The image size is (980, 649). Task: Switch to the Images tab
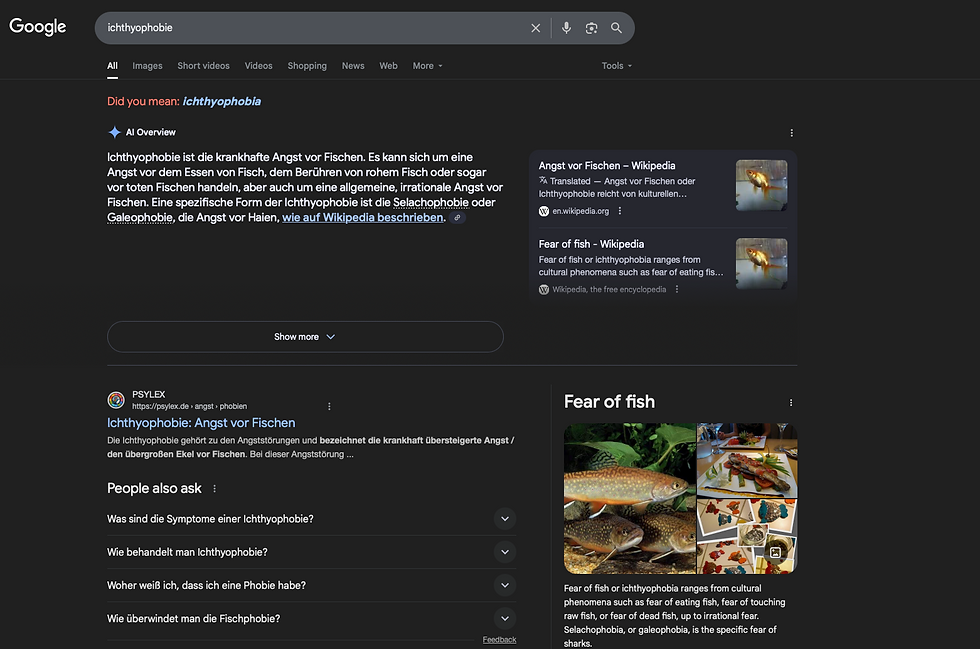(147, 66)
